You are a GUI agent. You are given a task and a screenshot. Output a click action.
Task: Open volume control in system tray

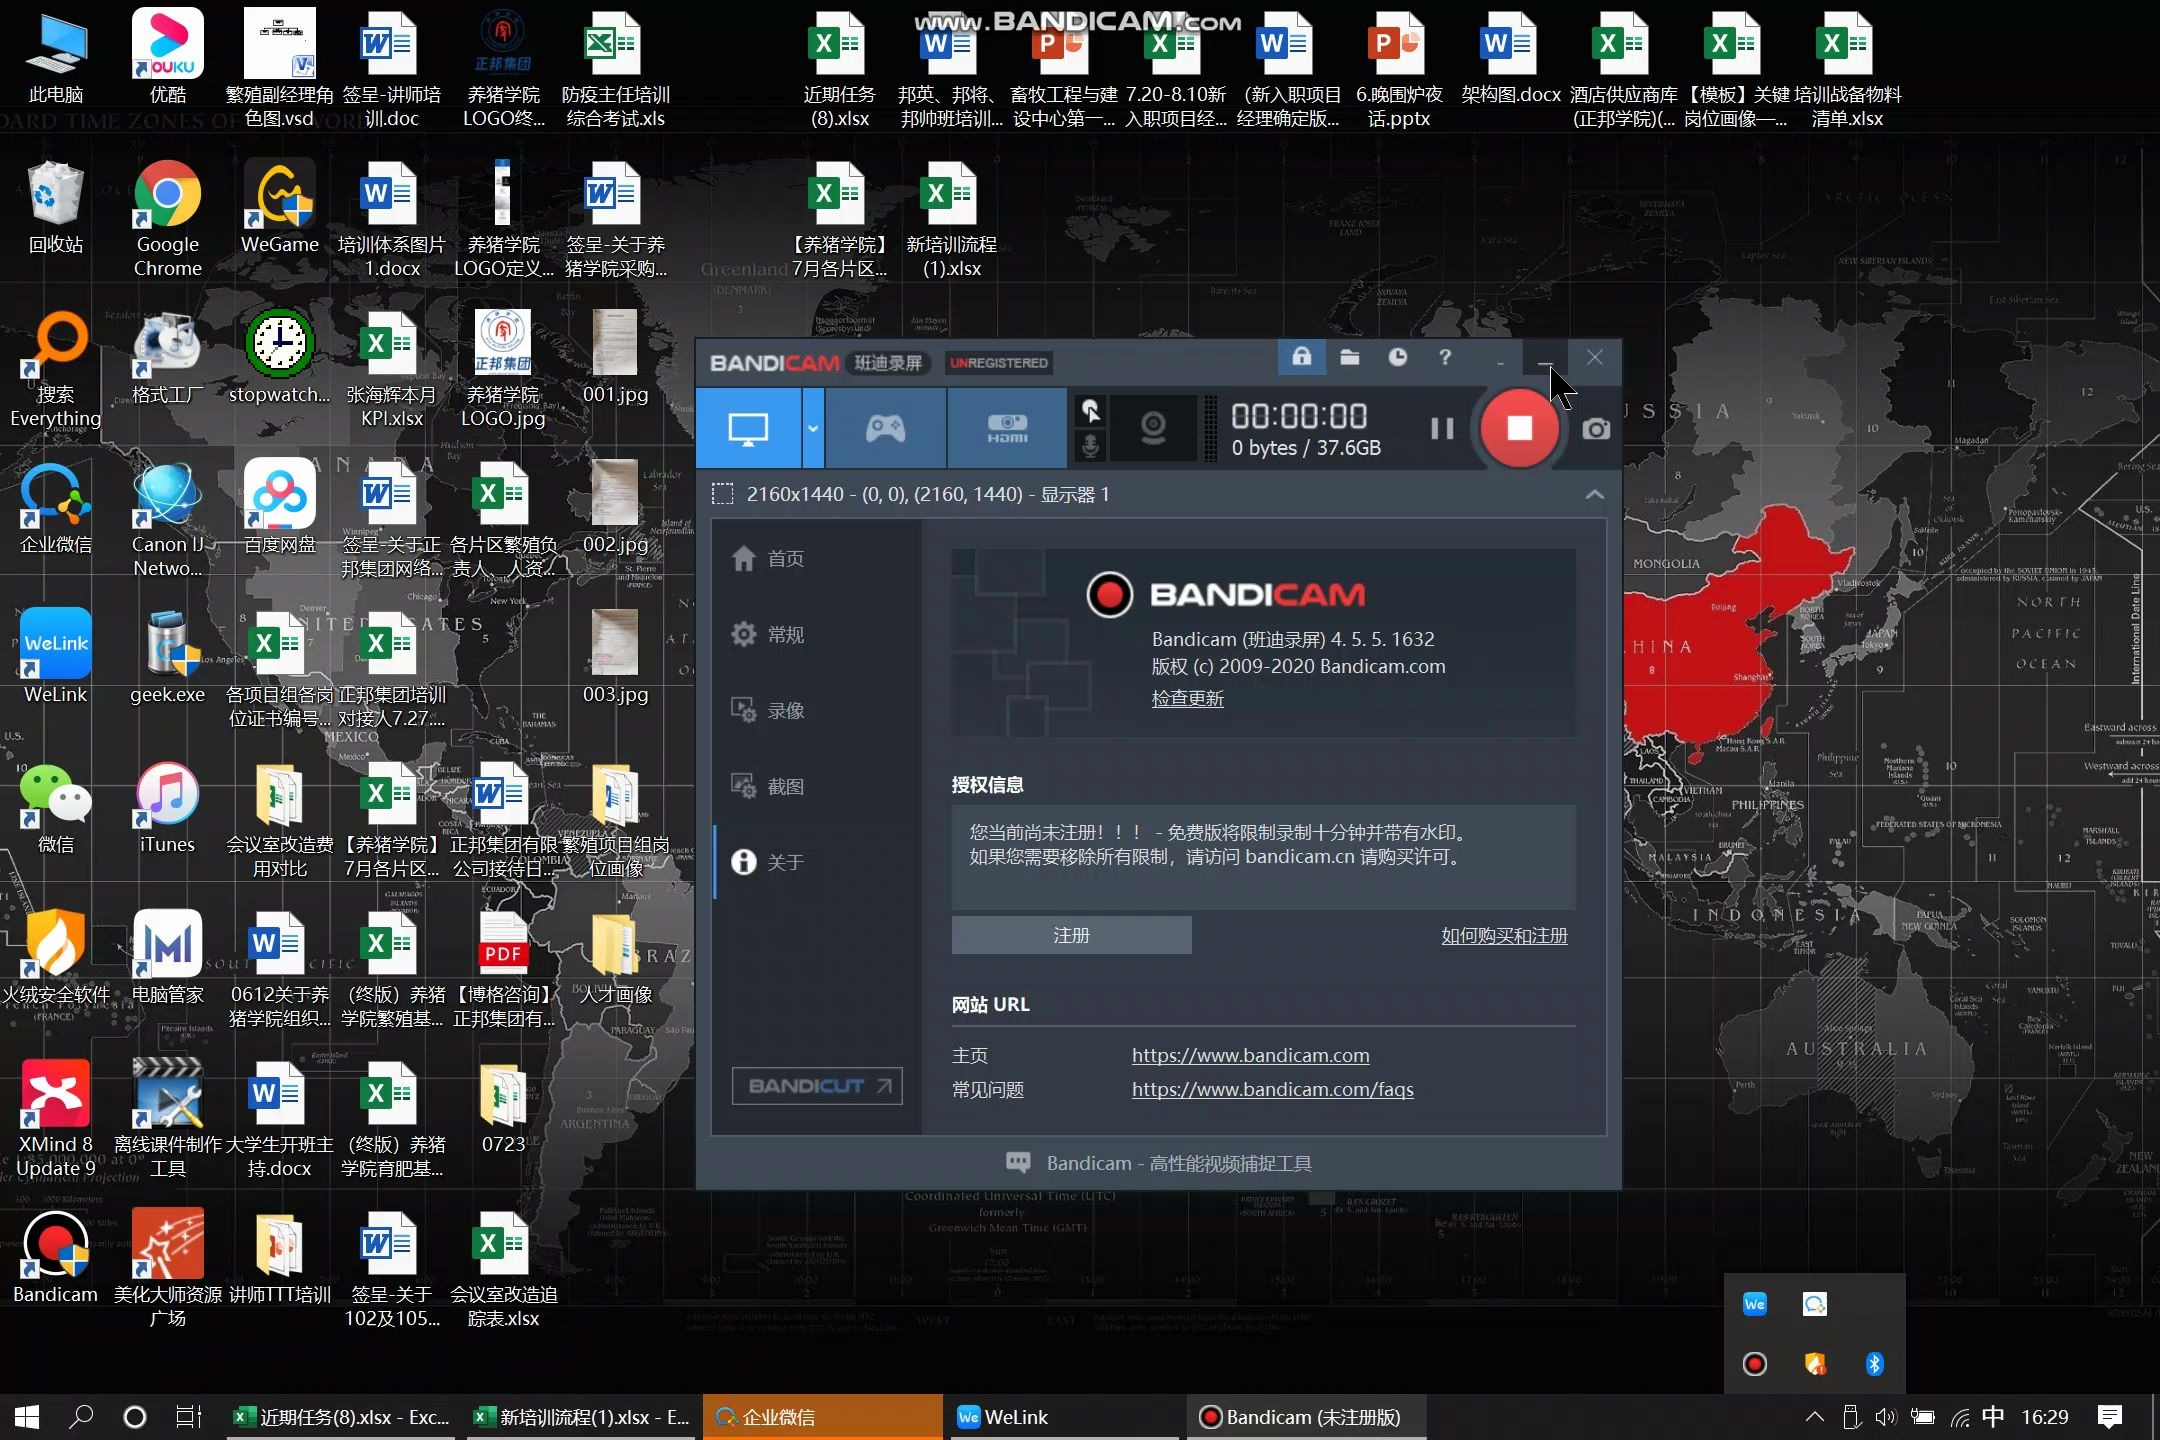[1886, 1417]
